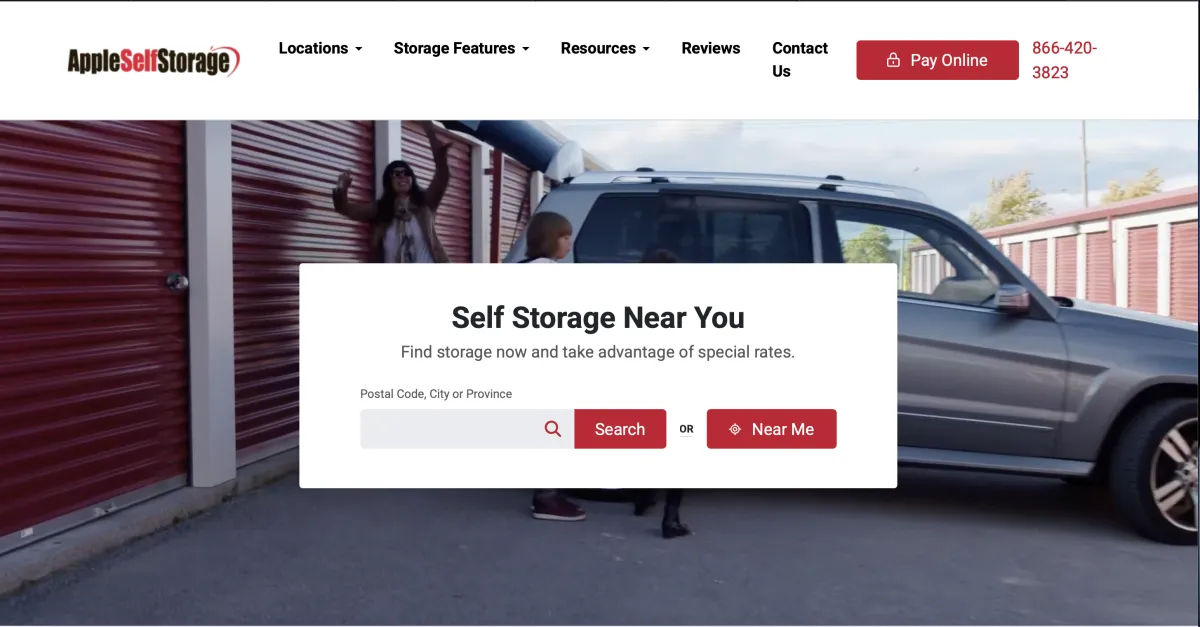Call the 866-420-3823 phone number link
The image size is (1200, 627).
(x=1064, y=60)
